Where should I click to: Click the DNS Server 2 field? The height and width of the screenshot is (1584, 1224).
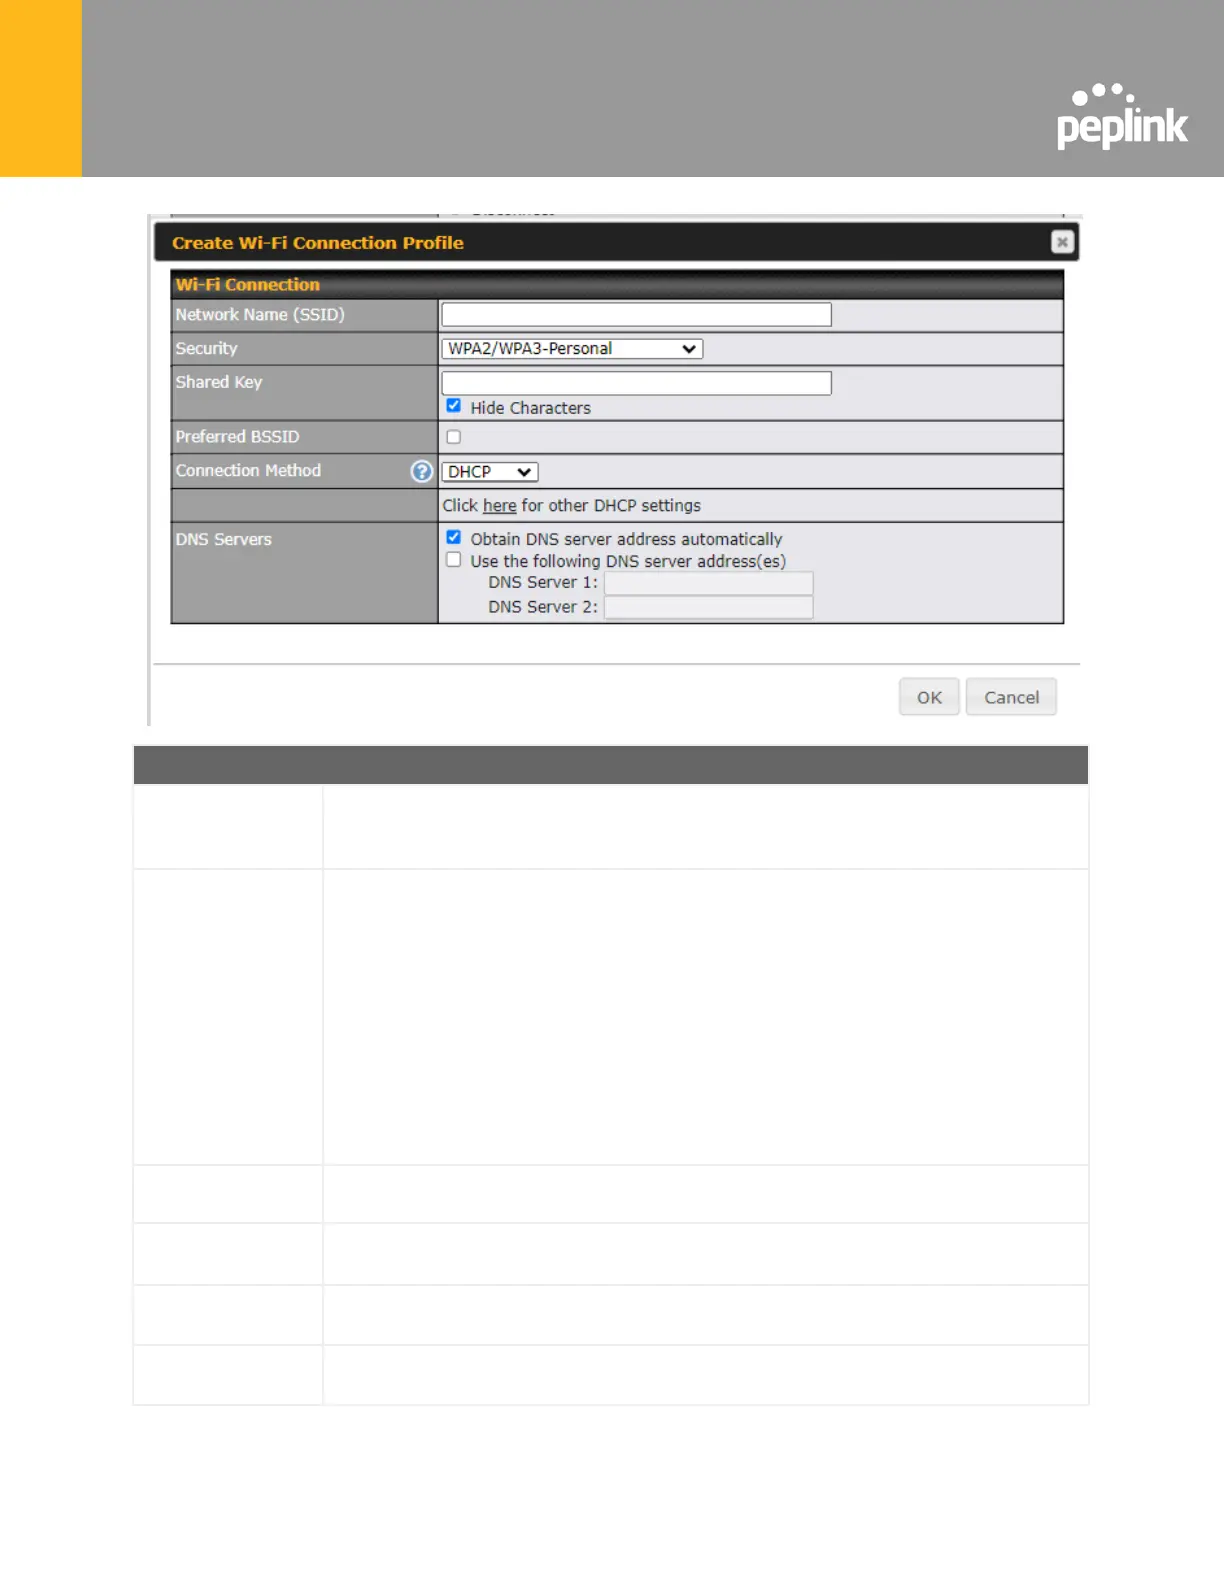point(708,607)
